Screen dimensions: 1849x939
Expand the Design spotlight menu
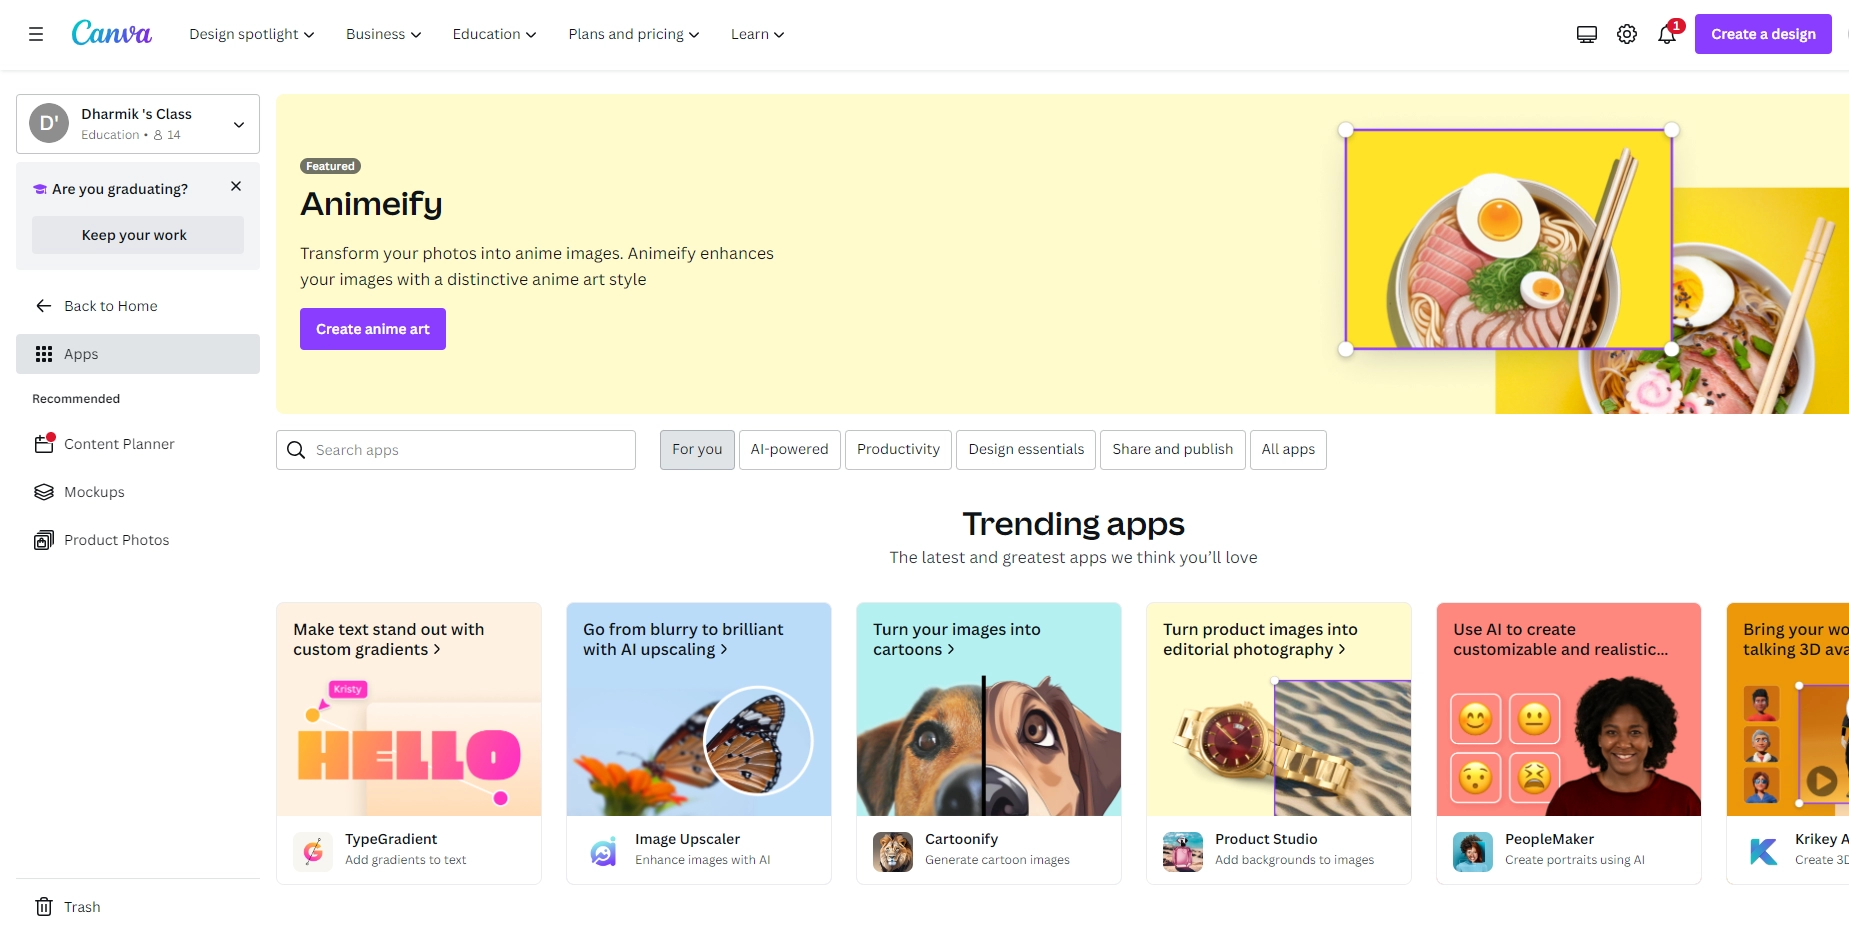click(251, 34)
